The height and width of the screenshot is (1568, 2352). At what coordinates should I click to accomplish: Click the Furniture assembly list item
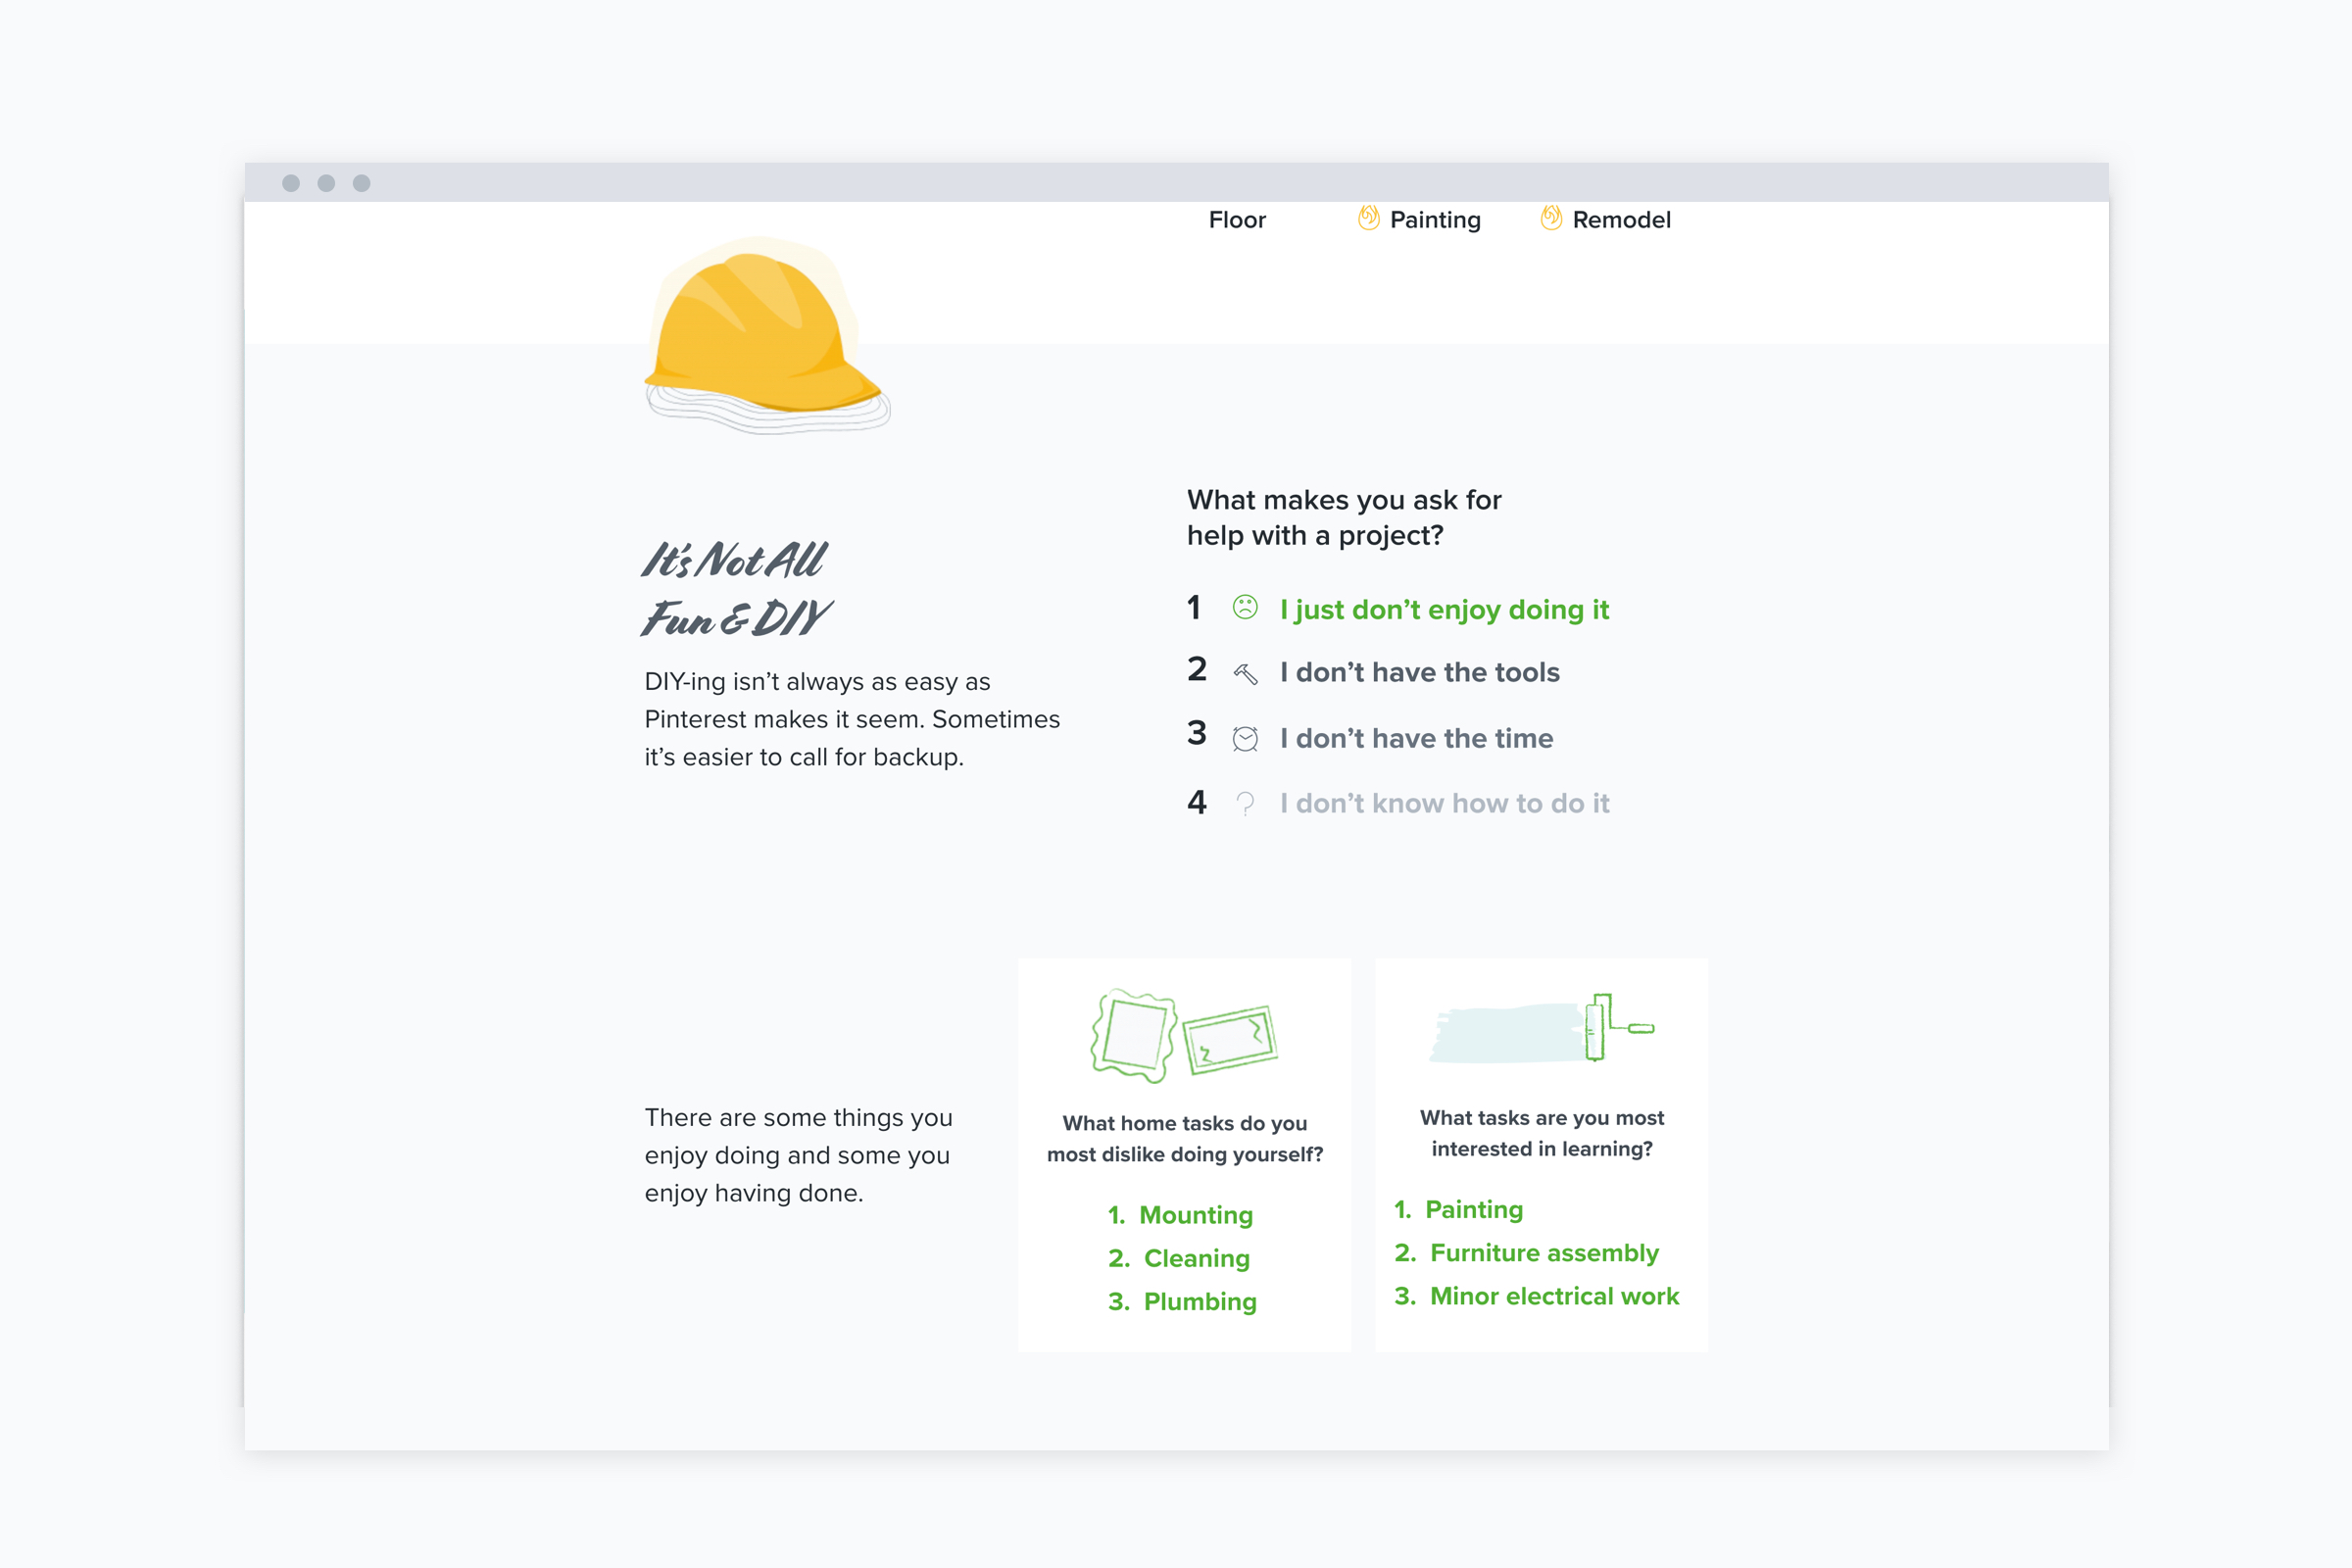[x=1544, y=1253]
